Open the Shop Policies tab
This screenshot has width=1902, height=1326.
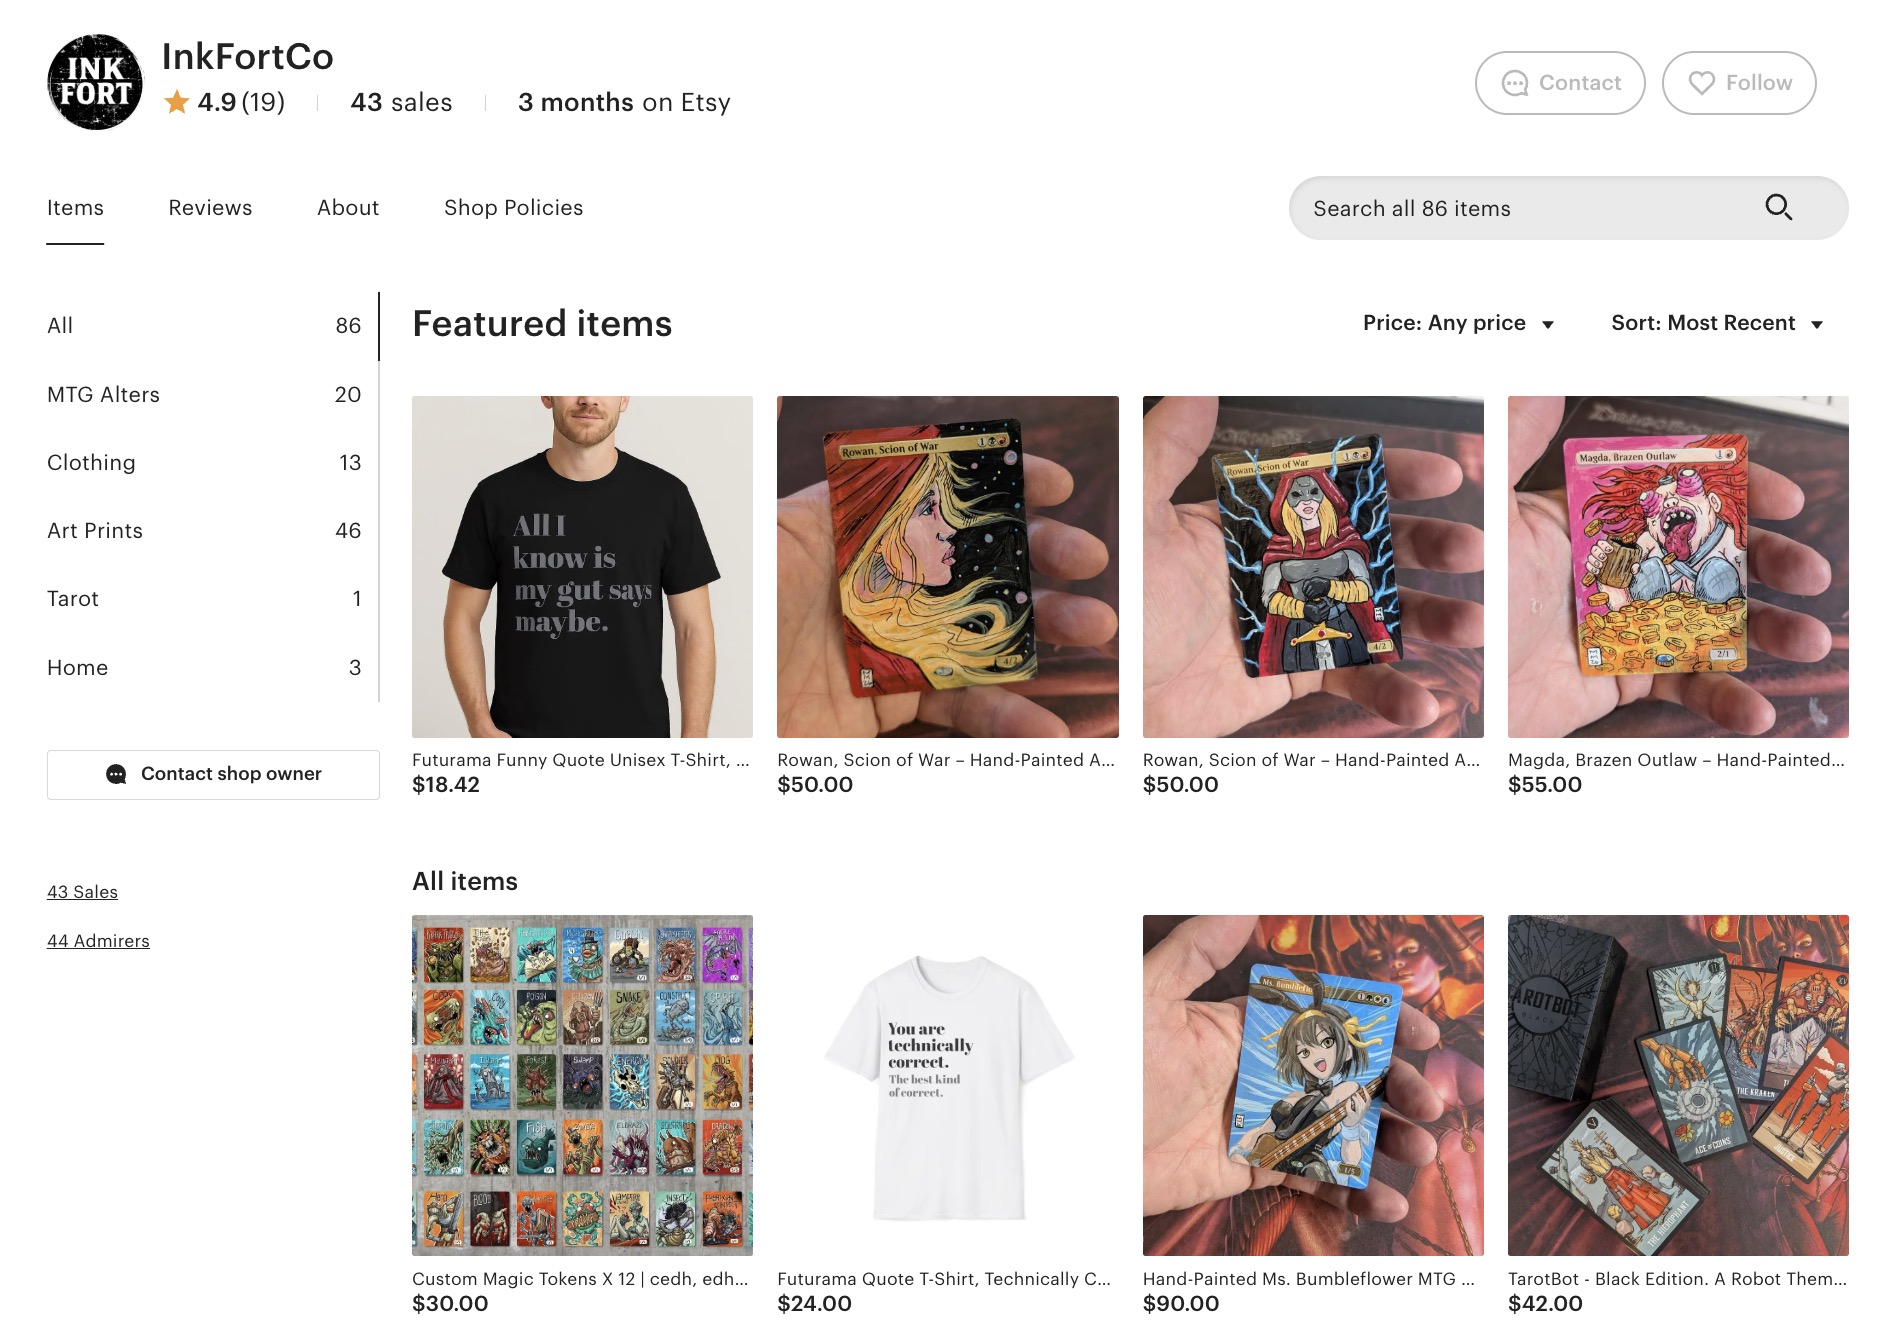(513, 208)
